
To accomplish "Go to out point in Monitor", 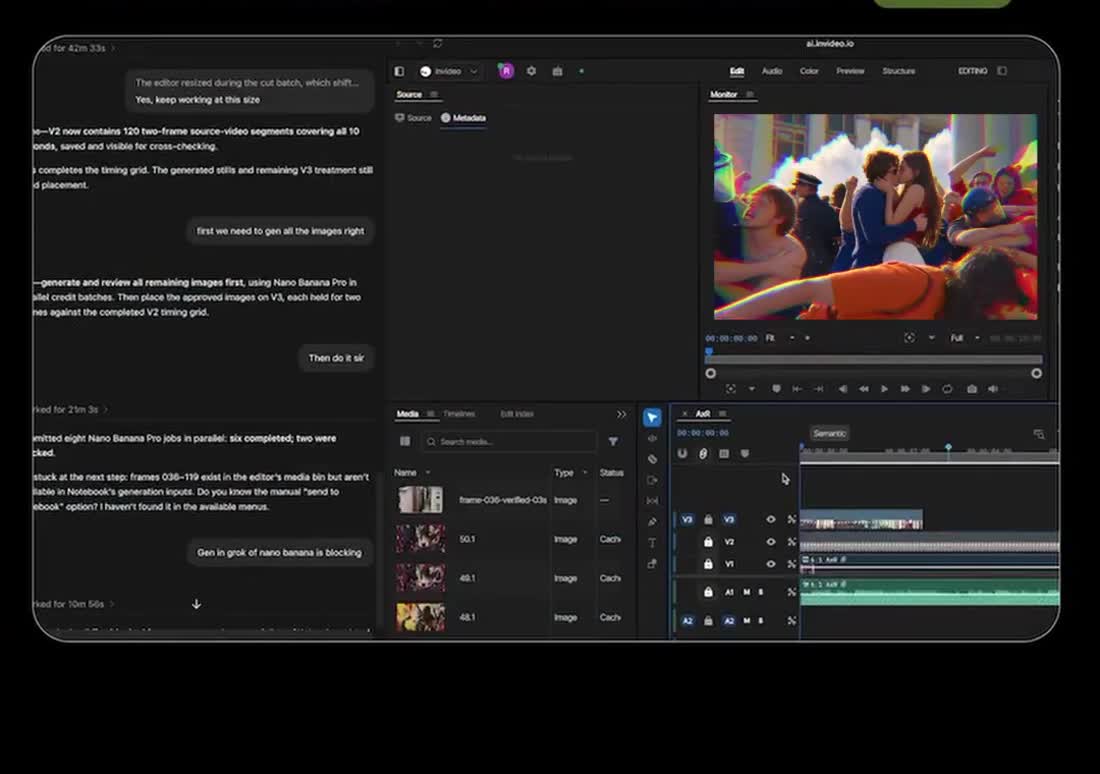I will (x=818, y=389).
